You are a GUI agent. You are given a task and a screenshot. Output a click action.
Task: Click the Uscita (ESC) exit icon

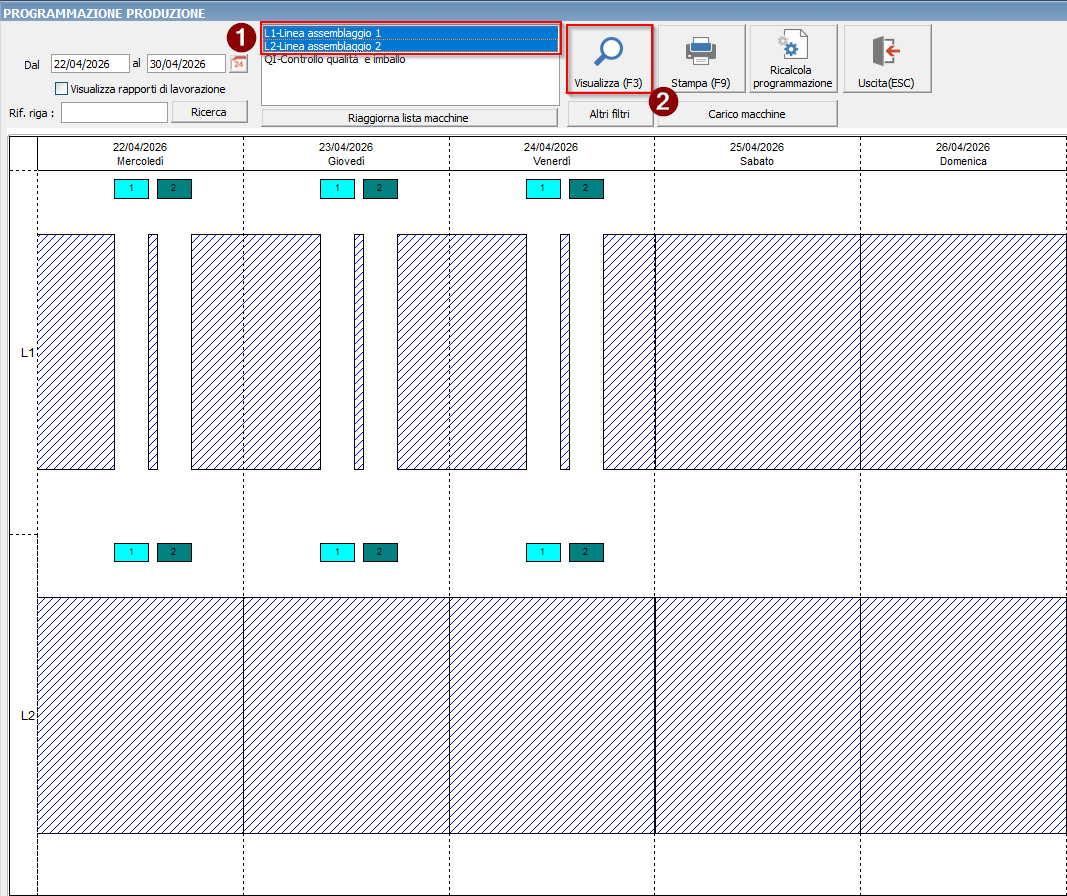(x=885, y=51)
